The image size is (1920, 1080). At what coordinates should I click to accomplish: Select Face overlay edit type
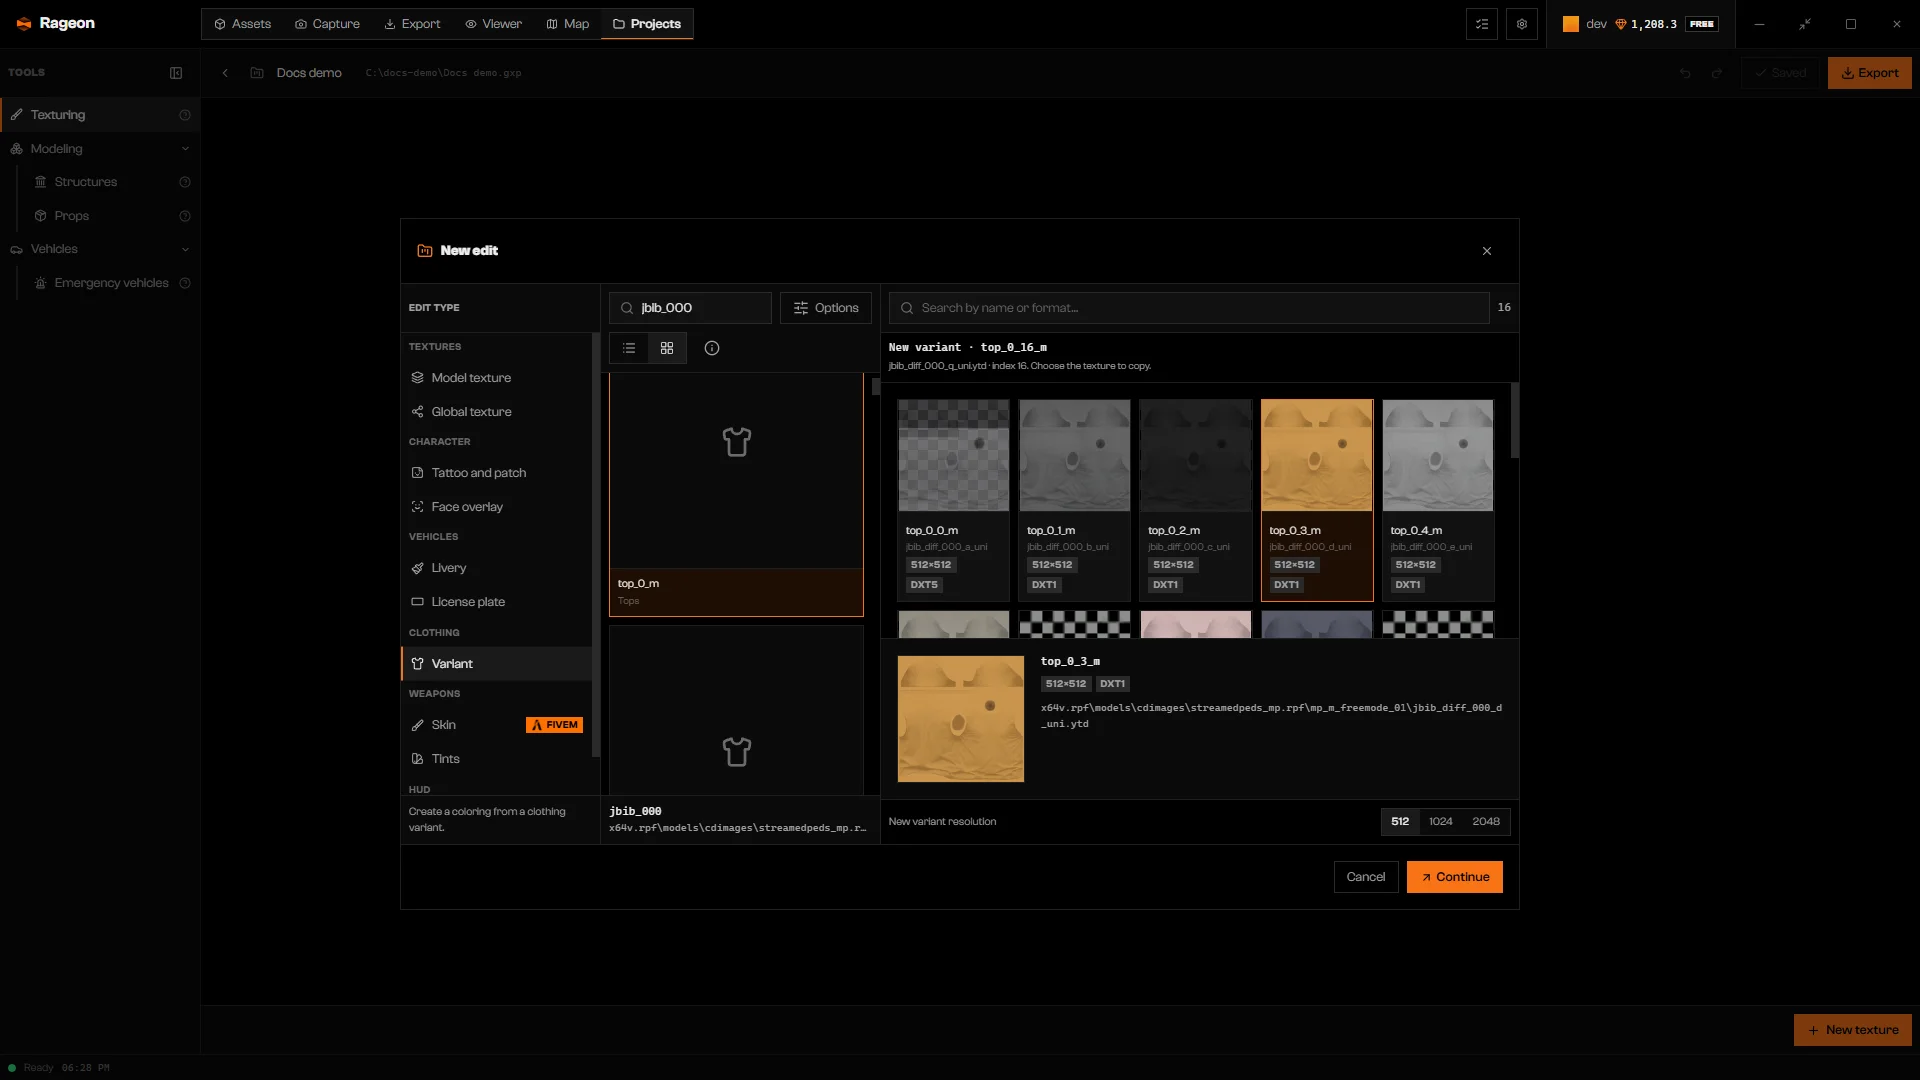tap(496, 507)
